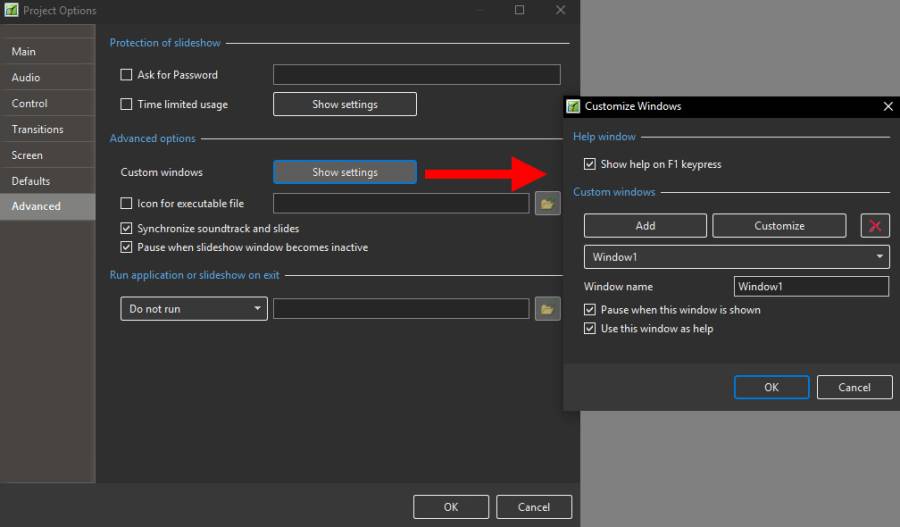This screenshot has width=900, height=527.
Task: Click Show settings for Time limited usage
Action: [344, 105]
